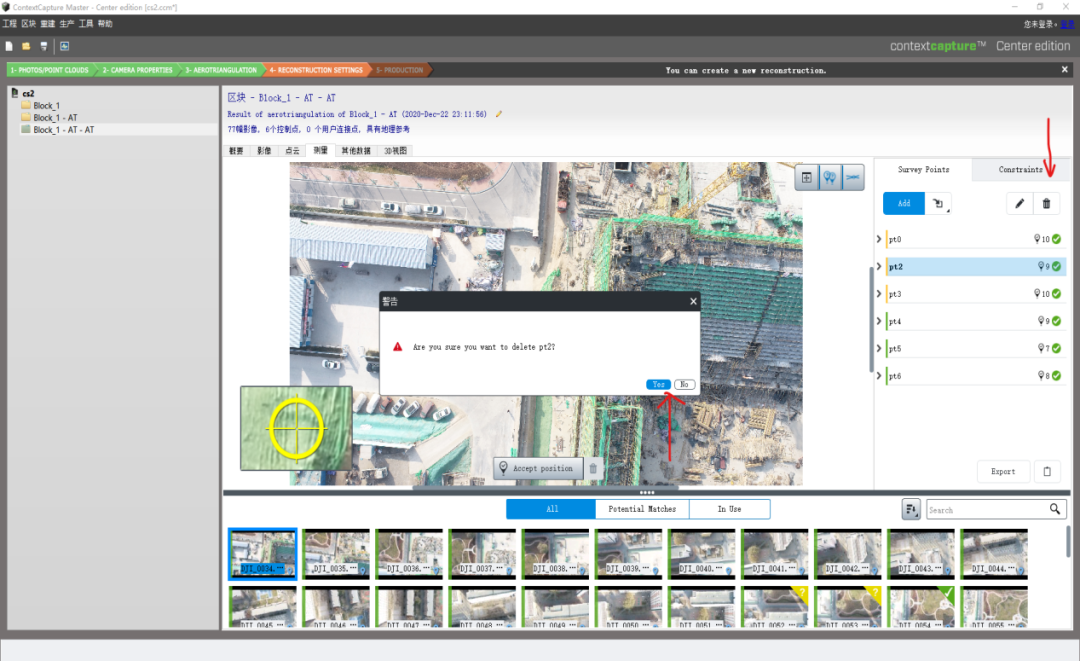Expand the pt3 survey point row
Image resolution: width=1080 pixels, height=661 pixels.
click(x=879, y=293)
